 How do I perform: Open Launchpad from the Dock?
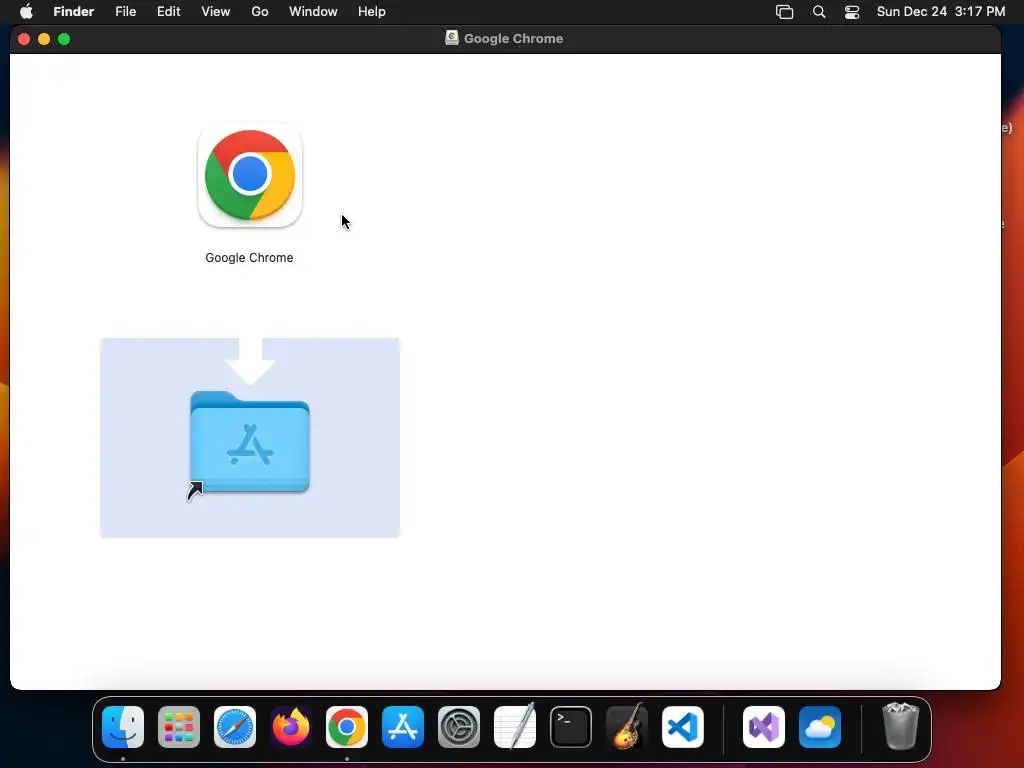point(179,727)
